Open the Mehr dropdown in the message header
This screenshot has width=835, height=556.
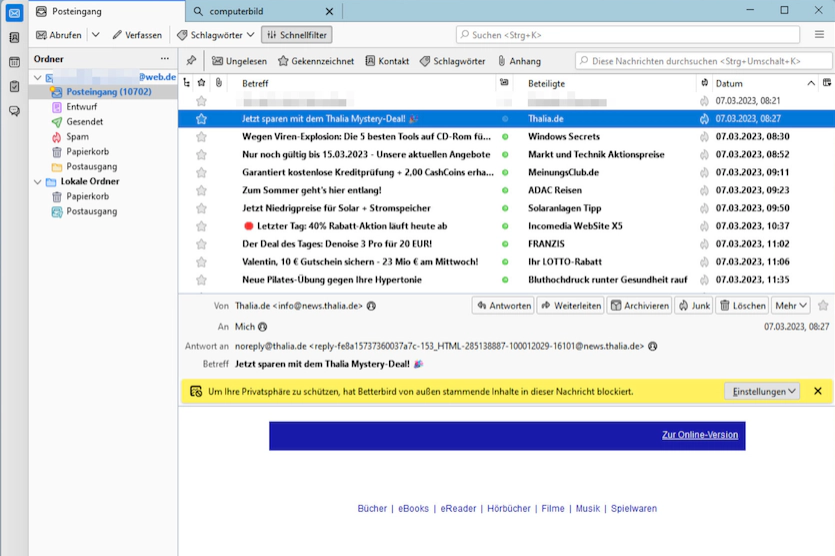coord(790,306)
